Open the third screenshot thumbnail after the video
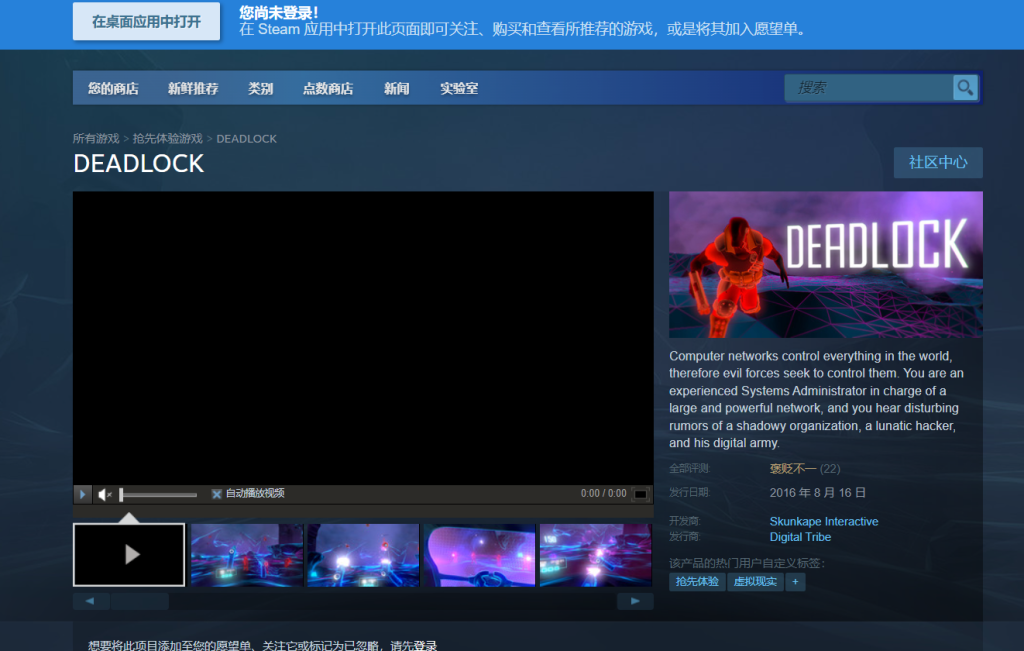The image size is (1024, 651). (479, 554)
